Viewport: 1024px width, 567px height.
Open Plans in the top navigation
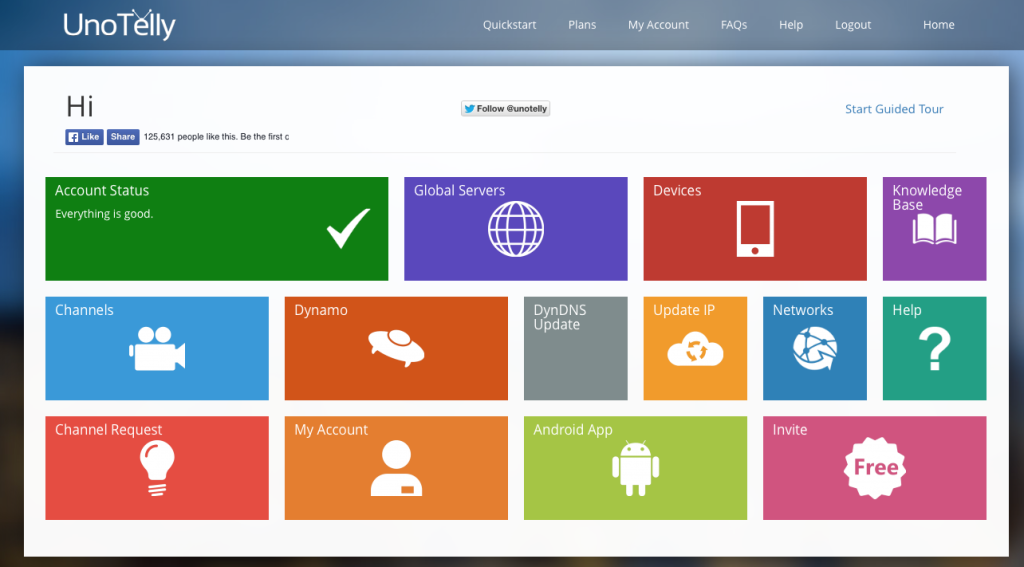[582, 25]
